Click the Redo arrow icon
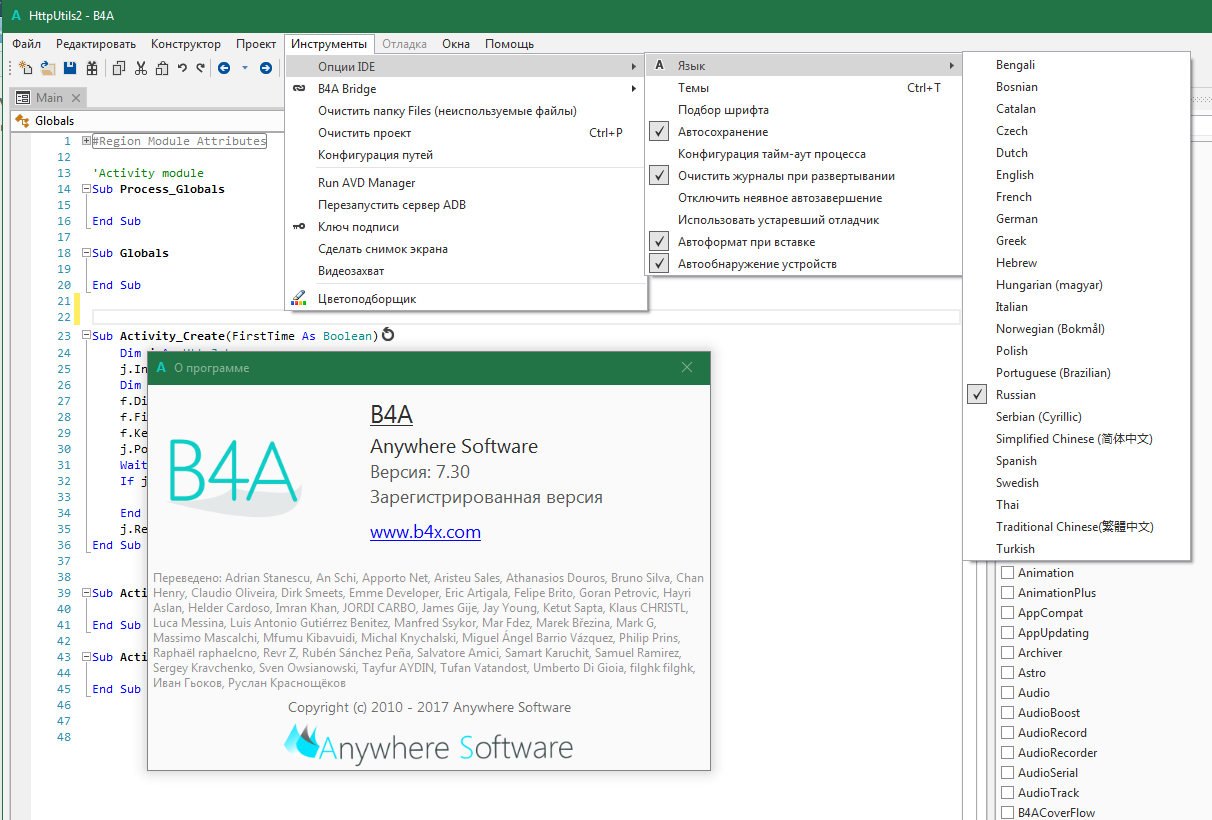This screenshot has width=1212, height=820. coord(200,68)
